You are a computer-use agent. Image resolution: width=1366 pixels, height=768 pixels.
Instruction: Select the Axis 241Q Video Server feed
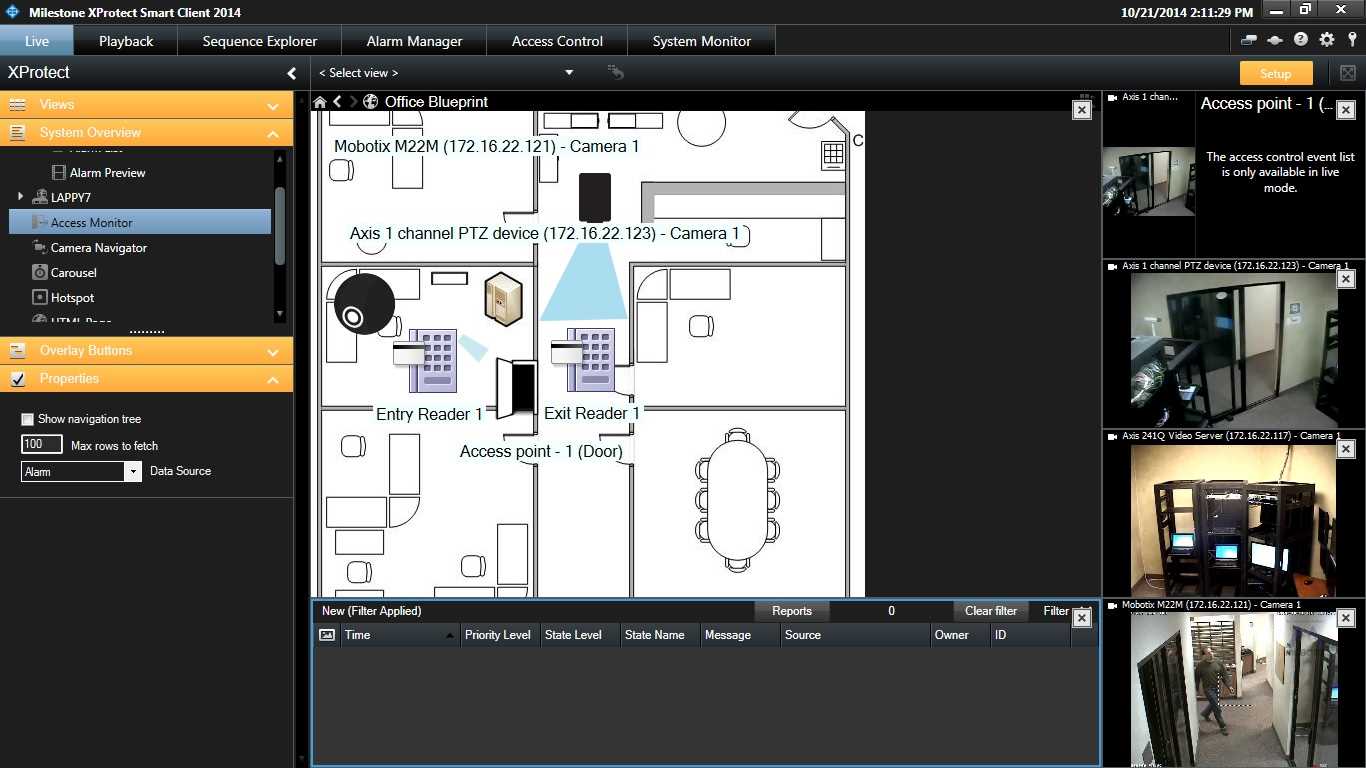coord(1234,520)
